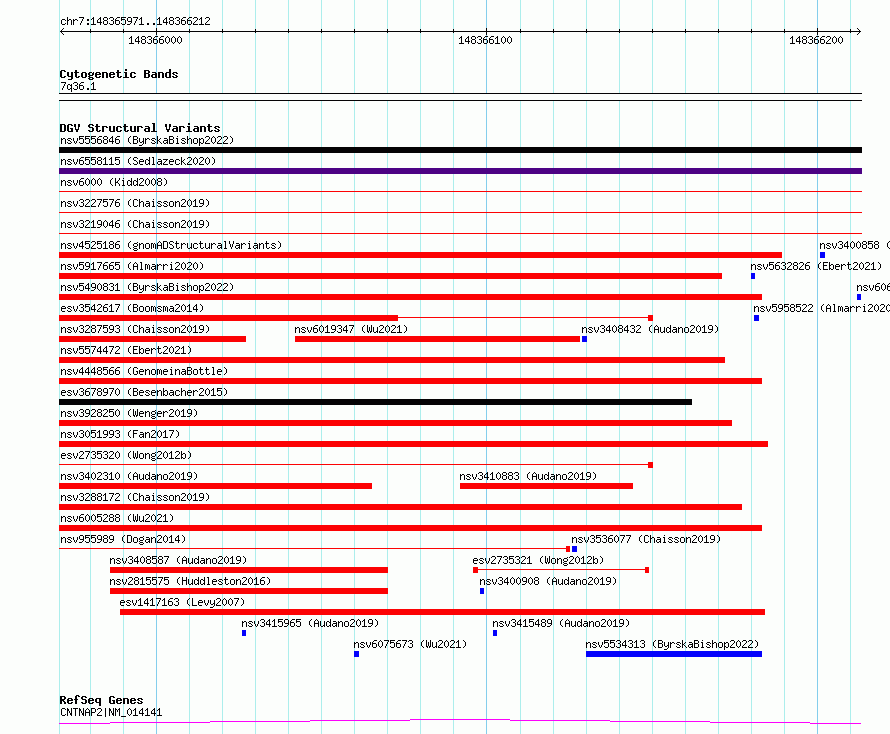Image resolution: width=890 pixels, height=734 pixels.
Task: Click the 148366100 ruler position label
Action: [x=485, y=40]
